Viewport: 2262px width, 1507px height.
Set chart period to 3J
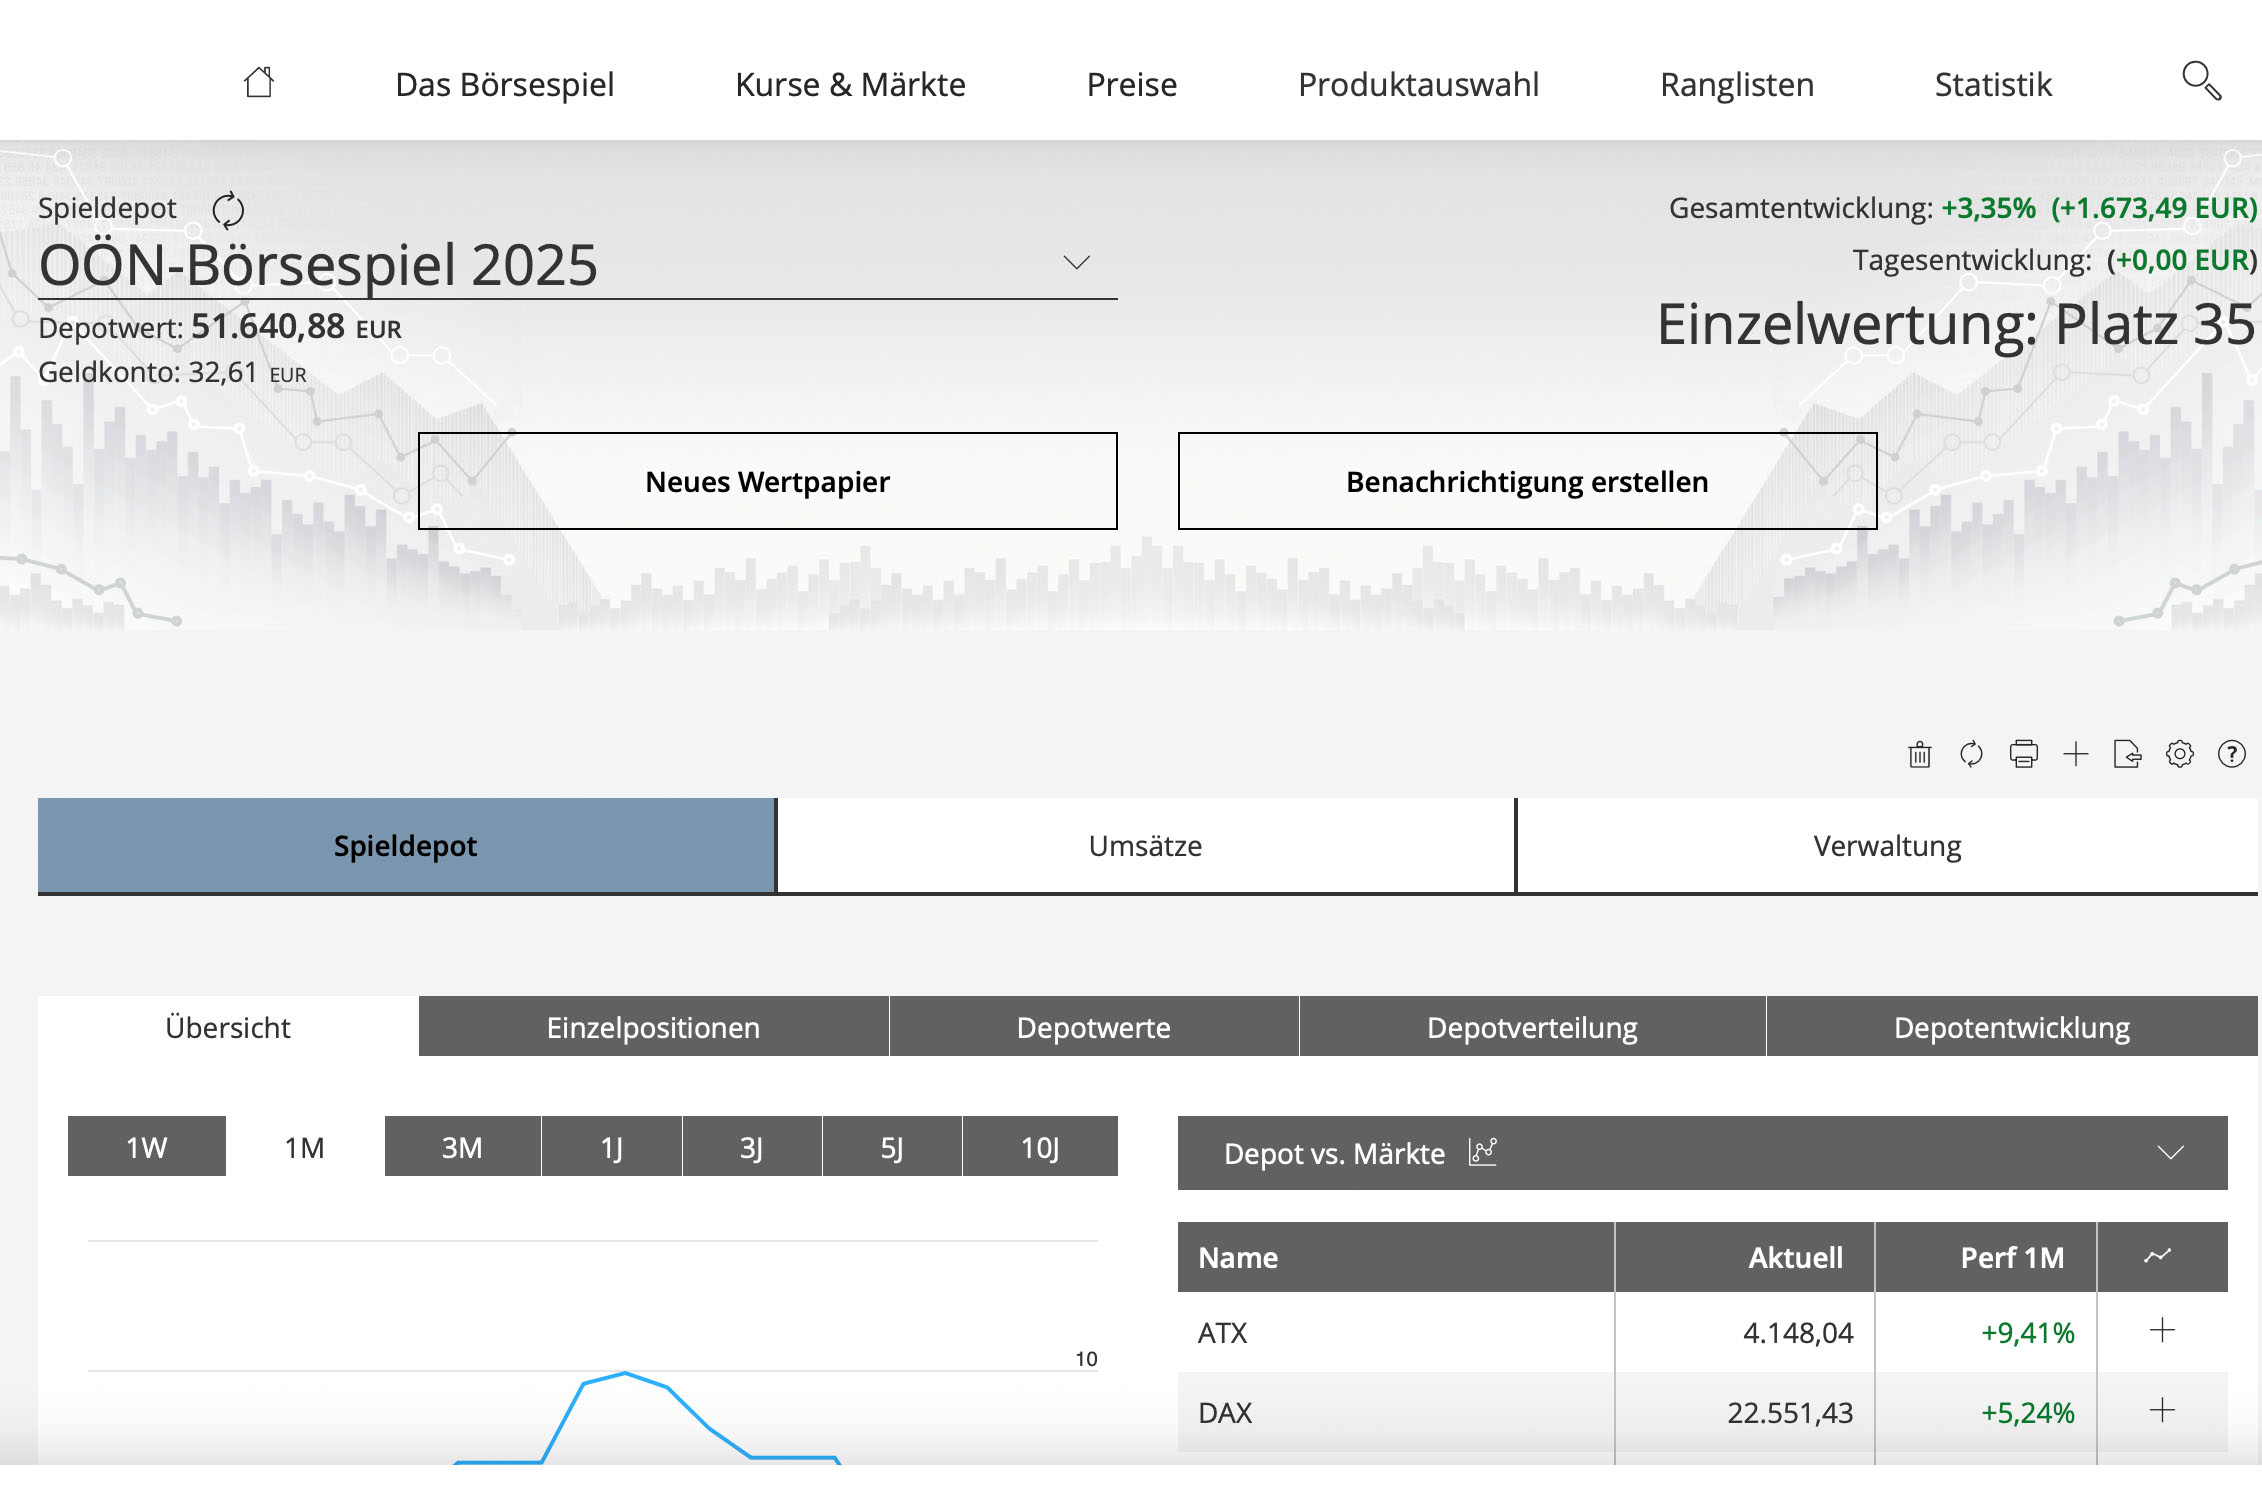click(752, 1147)
